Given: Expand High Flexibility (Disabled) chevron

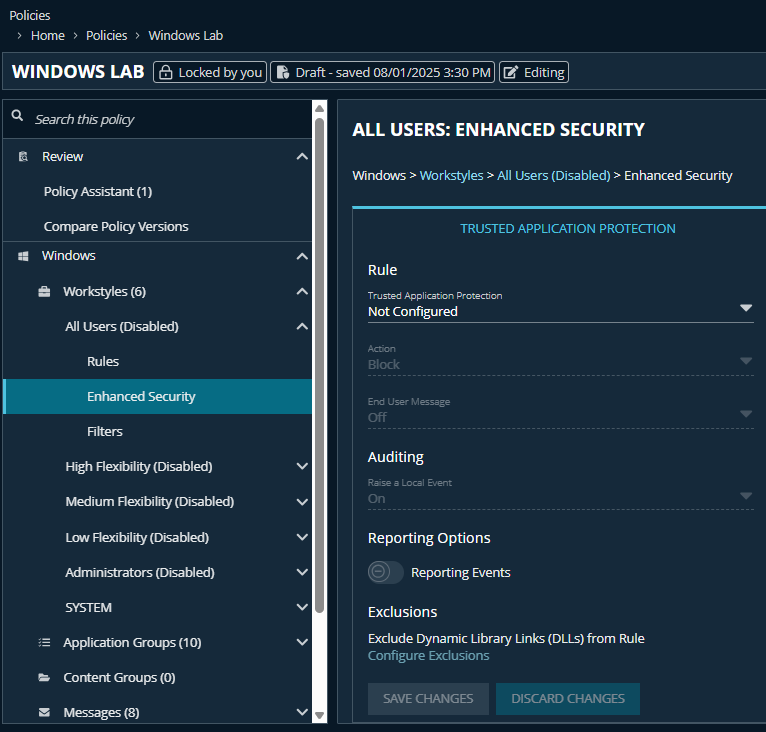Looking at the screenshot, I should tap(302, 467).
